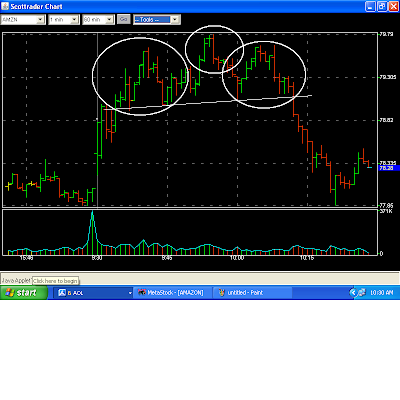Click the 15:45 time axis label
400x400 pixels.
point(26,258)
